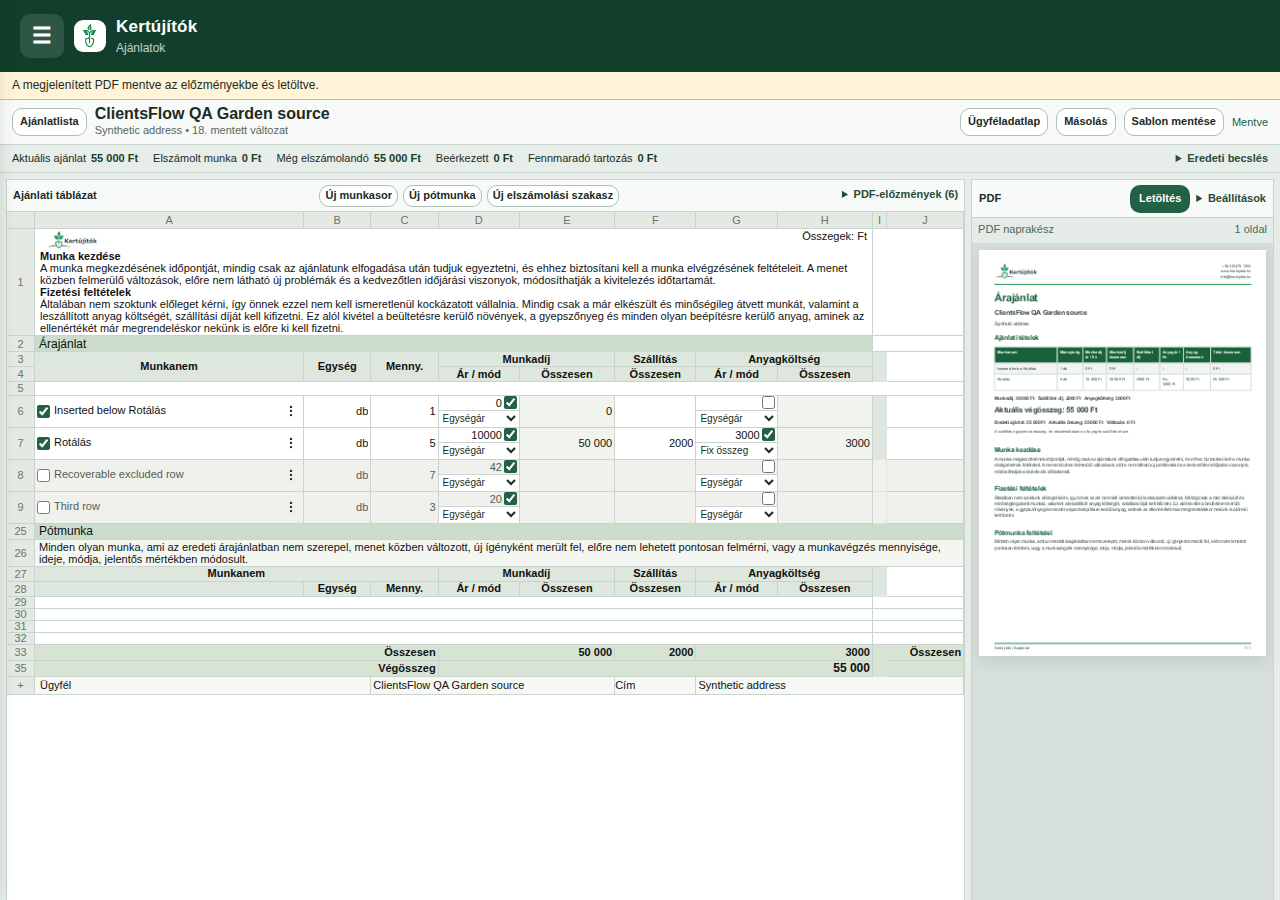Open the Fix összeg material mode dropdown

click(x=737, y=451)
